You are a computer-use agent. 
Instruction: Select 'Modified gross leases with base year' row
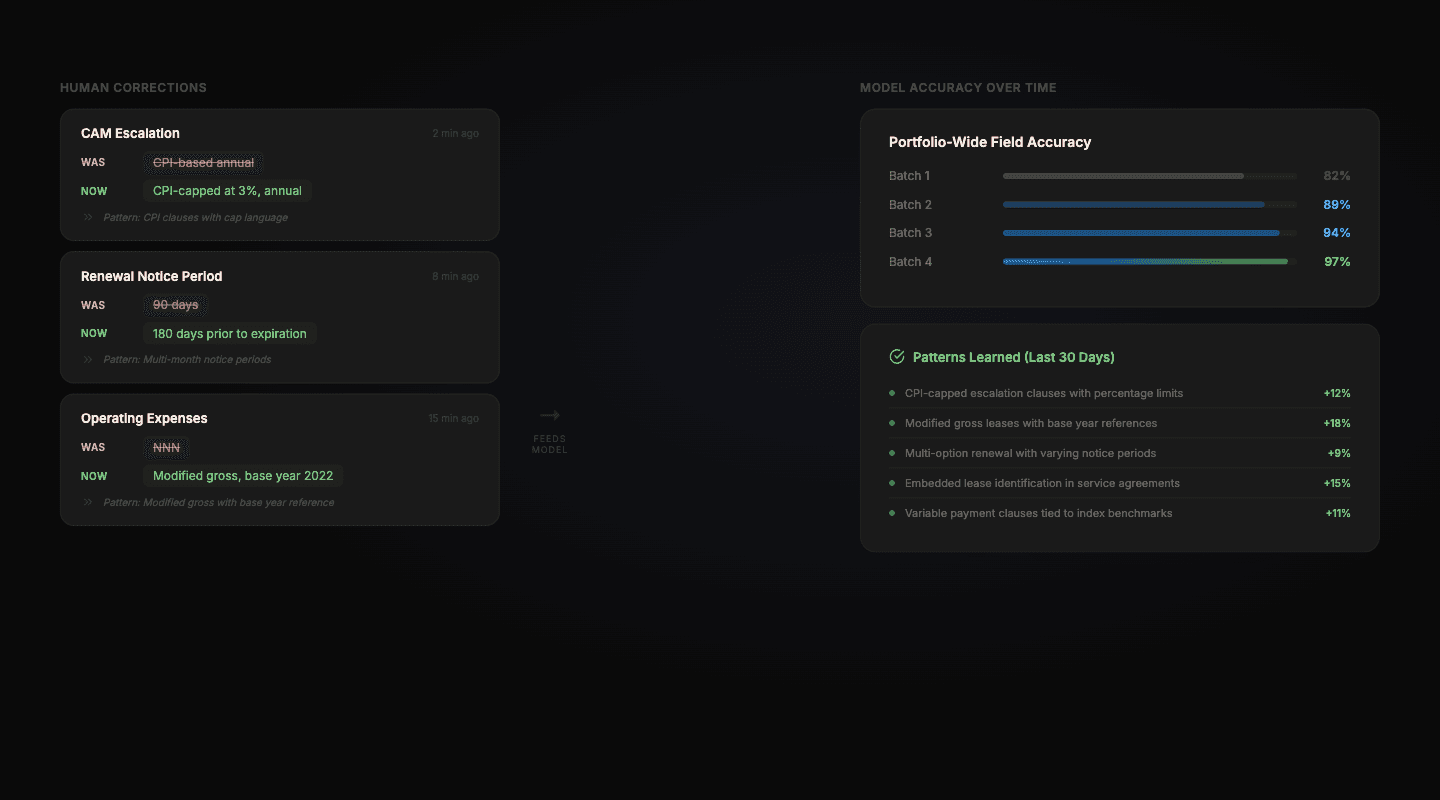click(1030, 423)
